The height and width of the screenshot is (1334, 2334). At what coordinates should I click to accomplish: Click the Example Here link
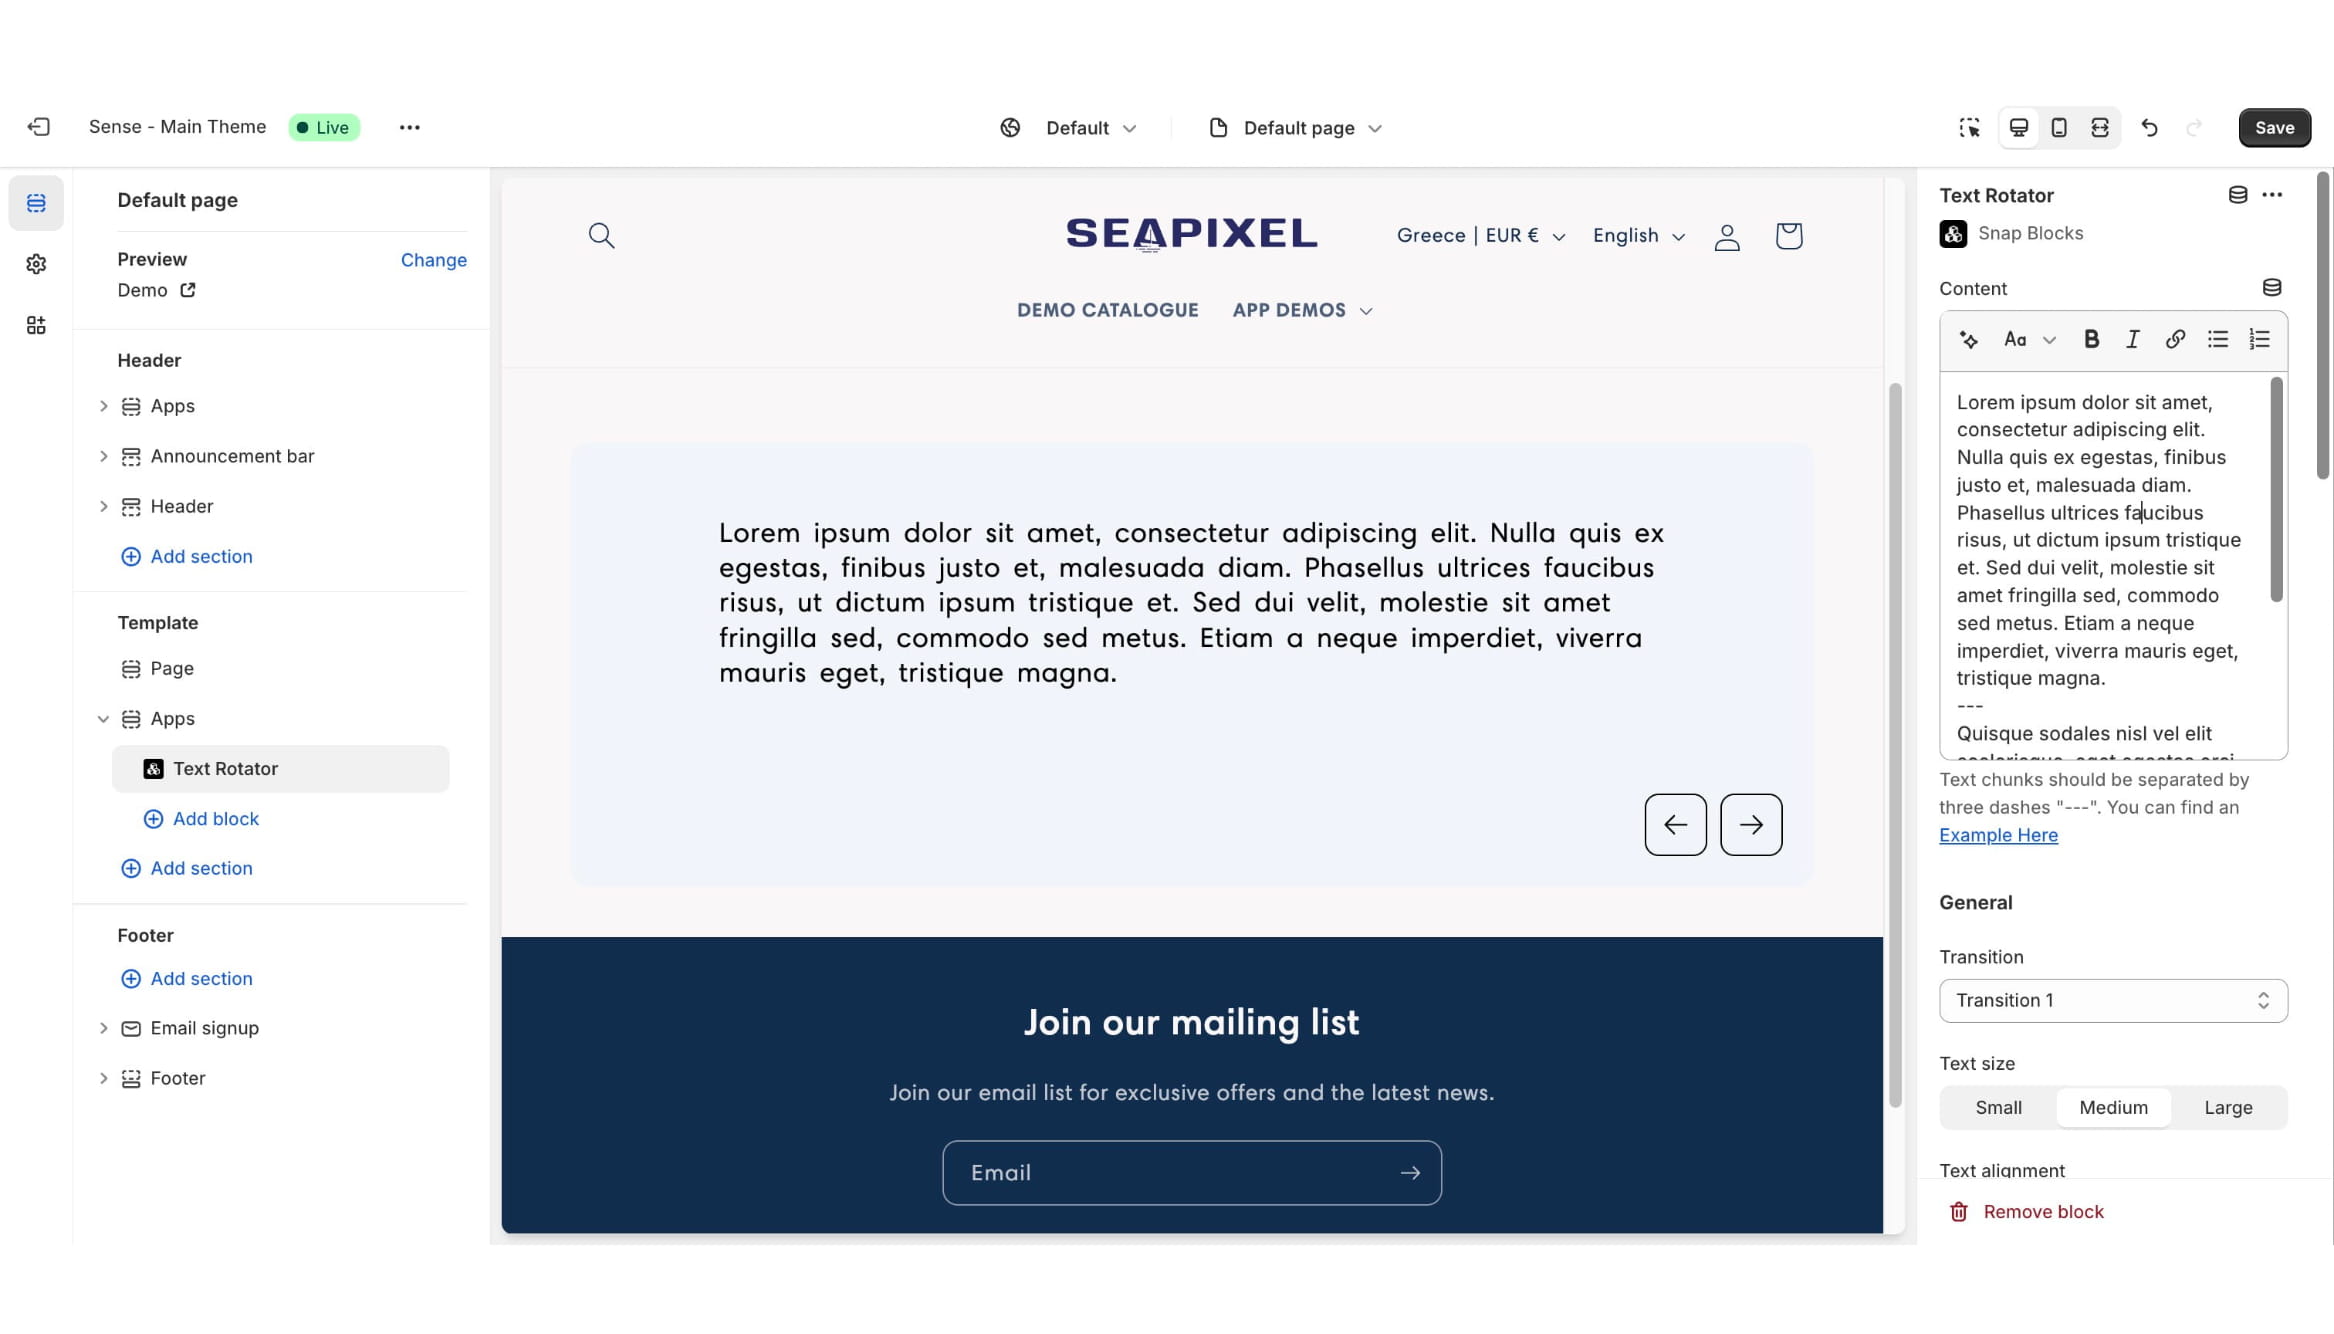(x=1999, y=834)
